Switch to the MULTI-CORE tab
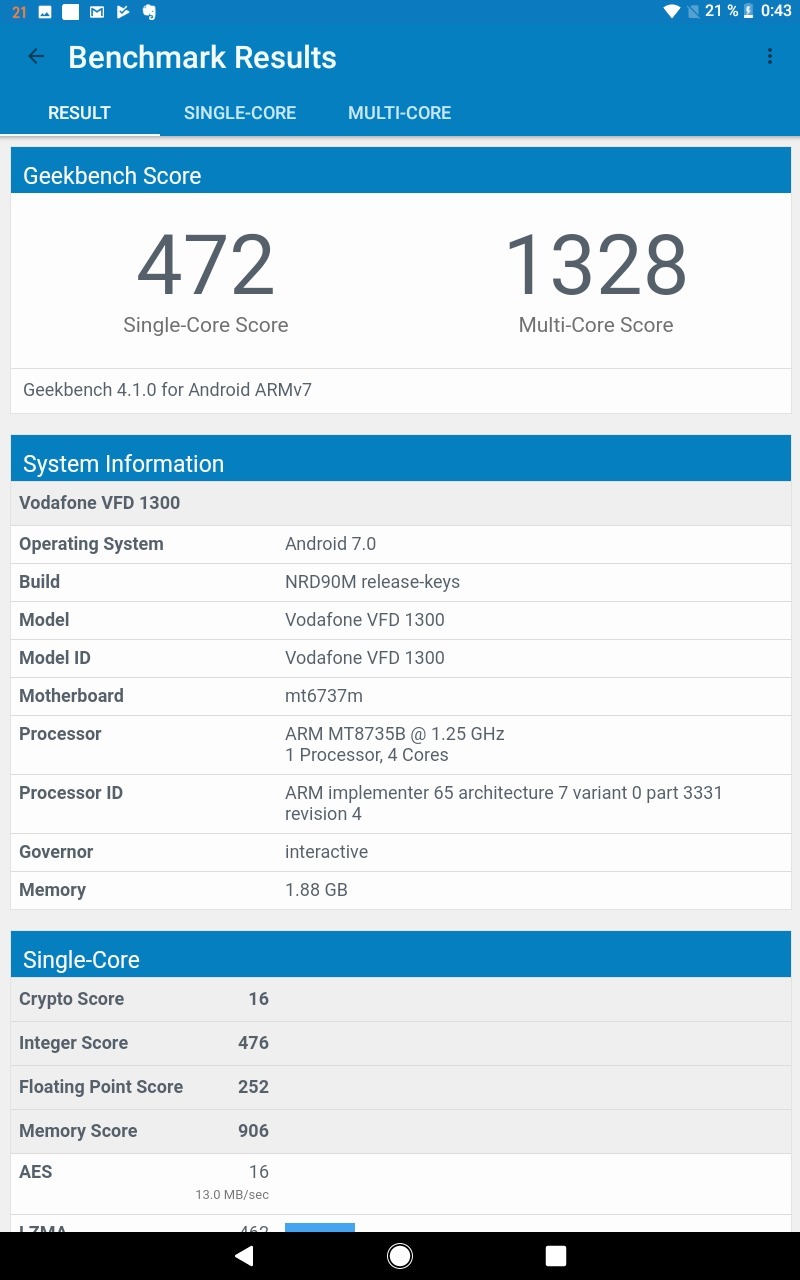This screenshot has width=800, height=1280. [x=399, y=113]
